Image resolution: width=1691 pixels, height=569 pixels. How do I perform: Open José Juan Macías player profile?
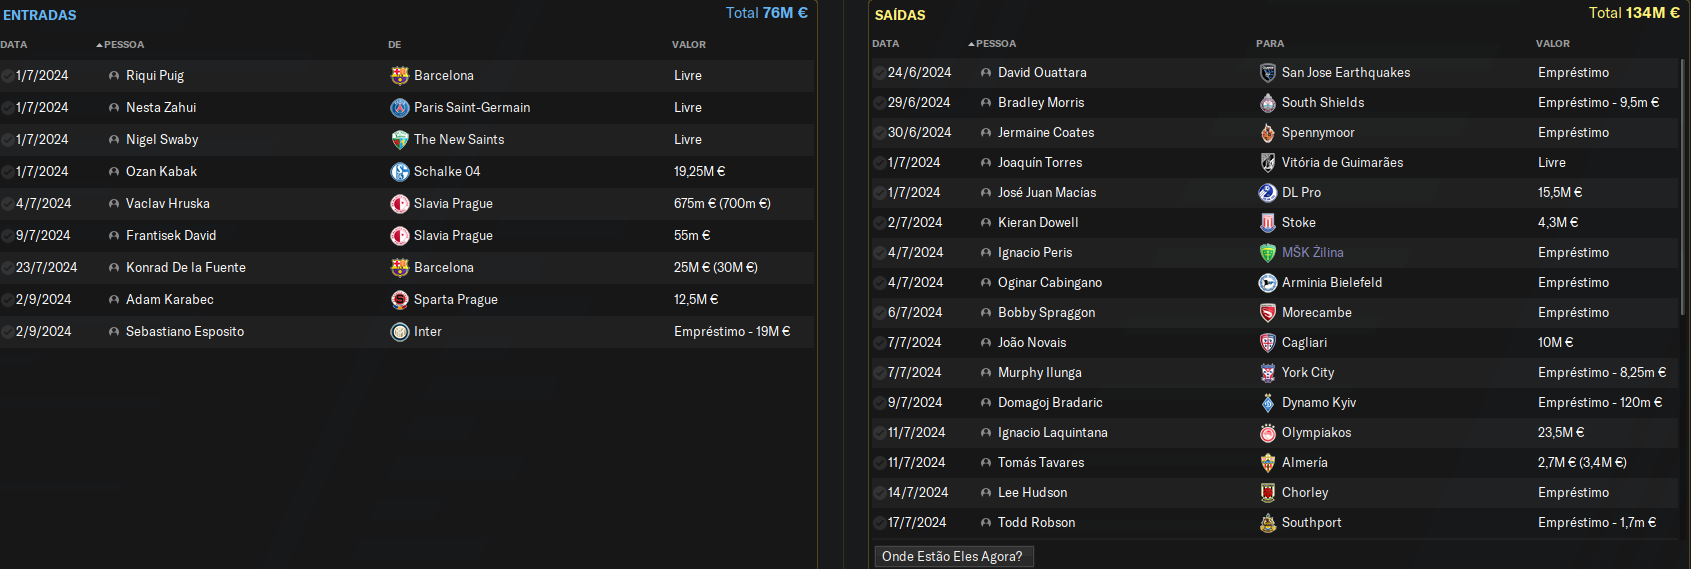tap(1047, 192)
